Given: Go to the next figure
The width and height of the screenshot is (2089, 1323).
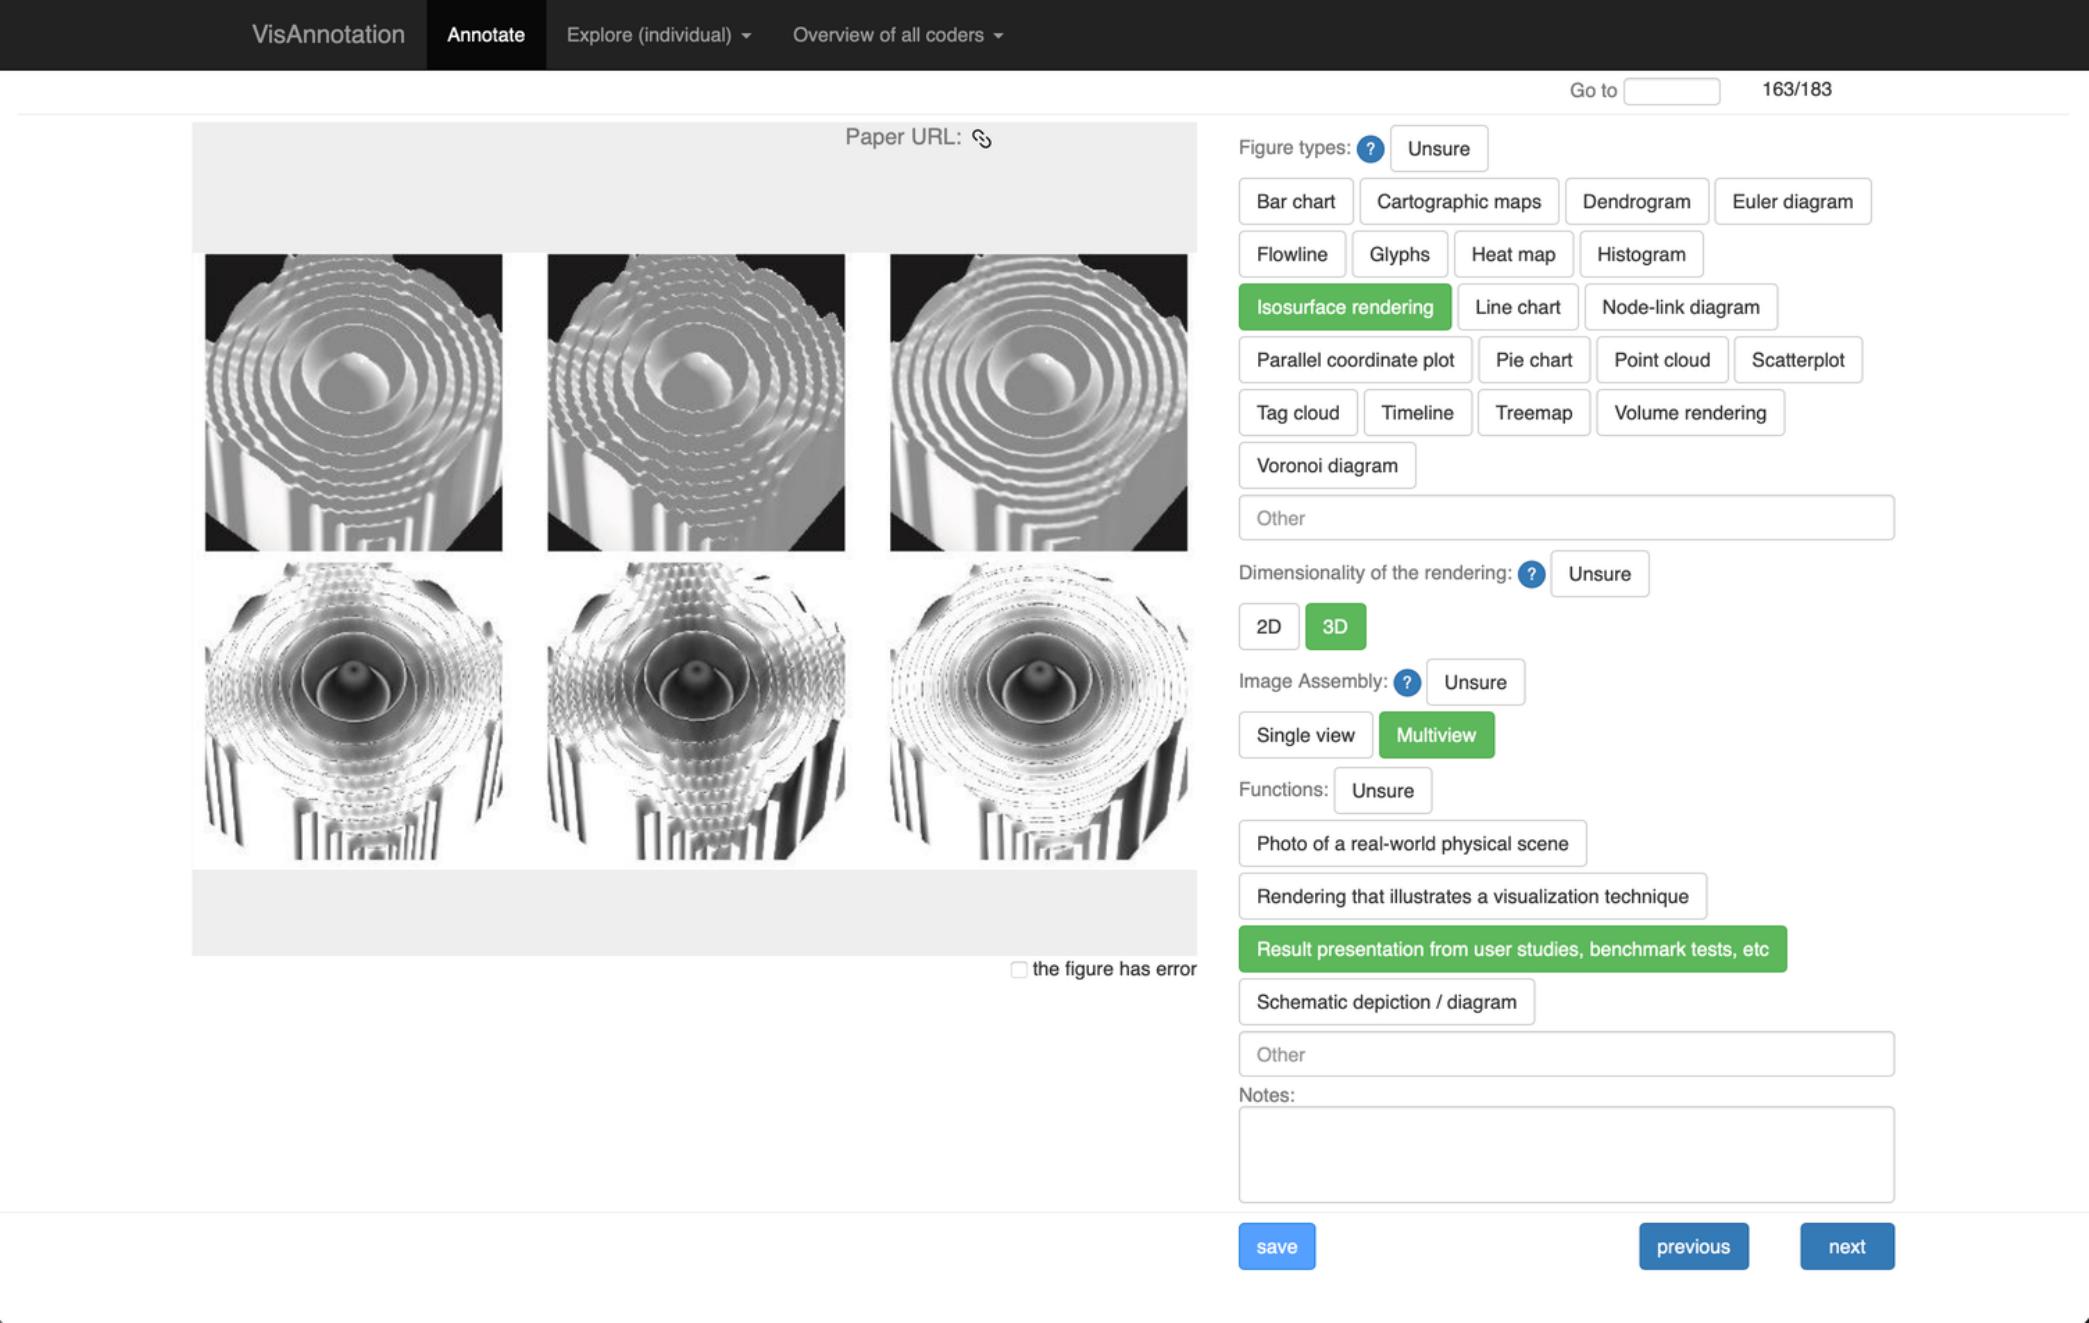Looking at the screenshot, I should tap(1846, 1246).
